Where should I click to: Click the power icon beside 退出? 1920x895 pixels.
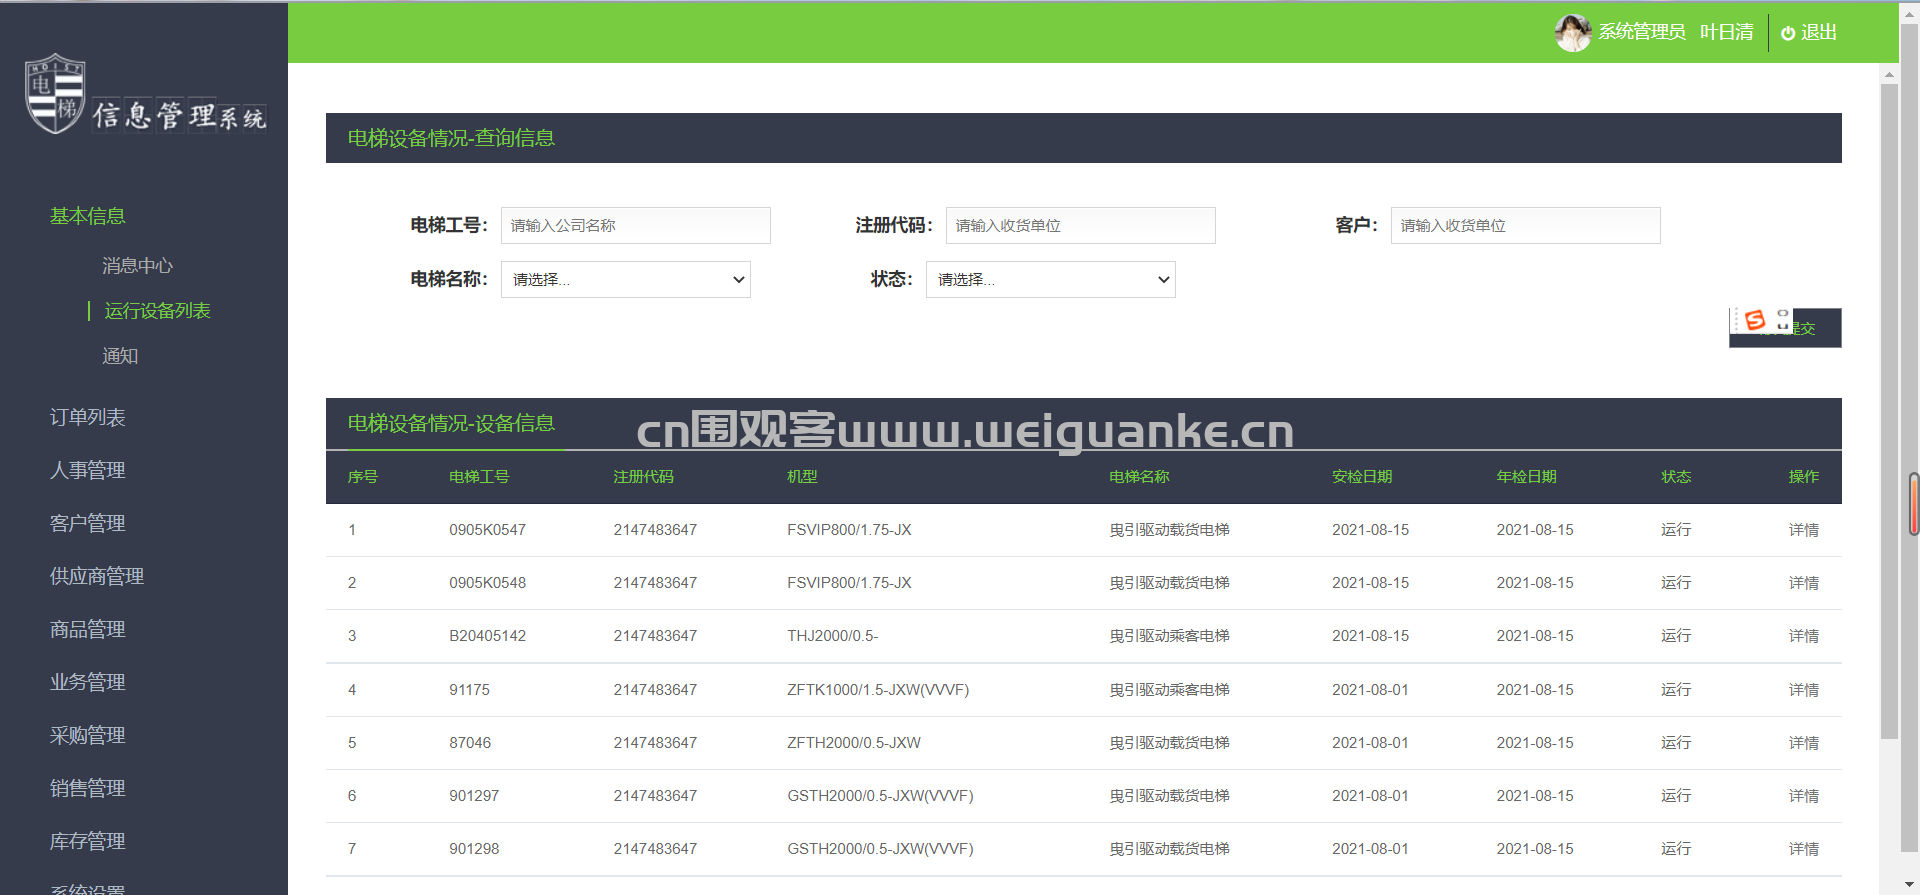tap(1788, 33)
